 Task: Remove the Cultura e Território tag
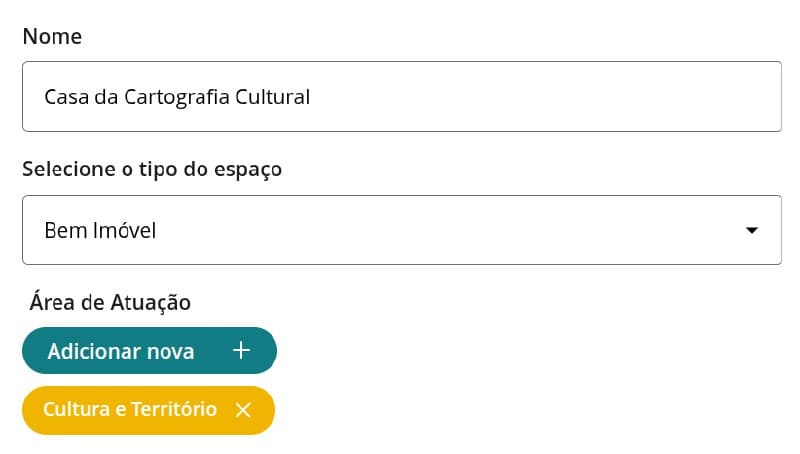(x=242, y=410)
